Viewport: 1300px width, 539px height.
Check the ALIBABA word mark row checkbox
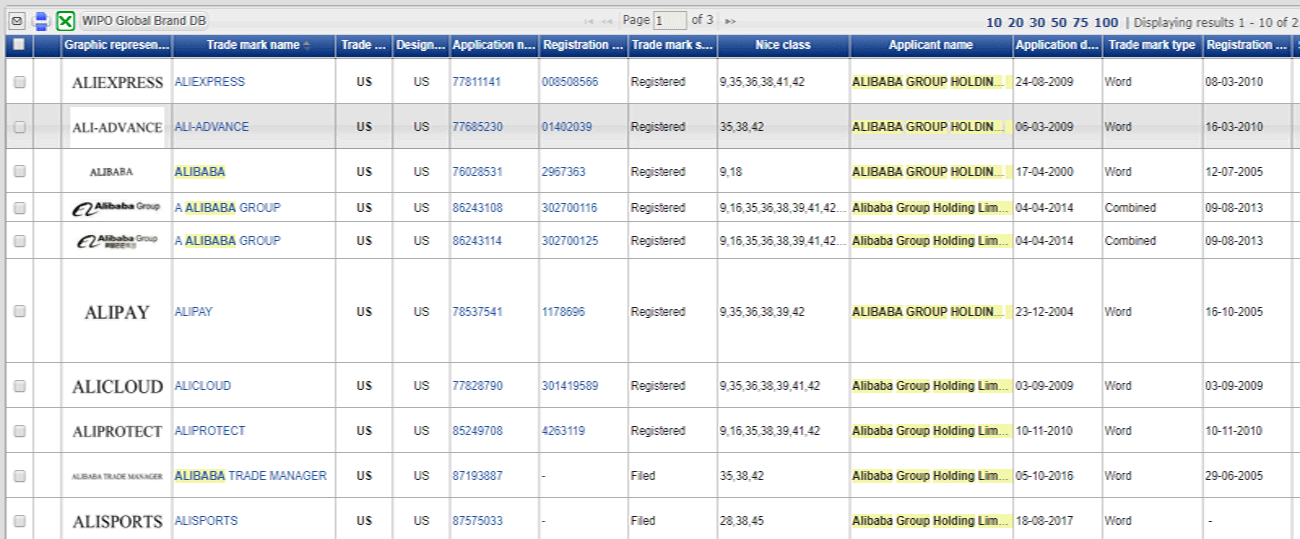tap(19, 172)
